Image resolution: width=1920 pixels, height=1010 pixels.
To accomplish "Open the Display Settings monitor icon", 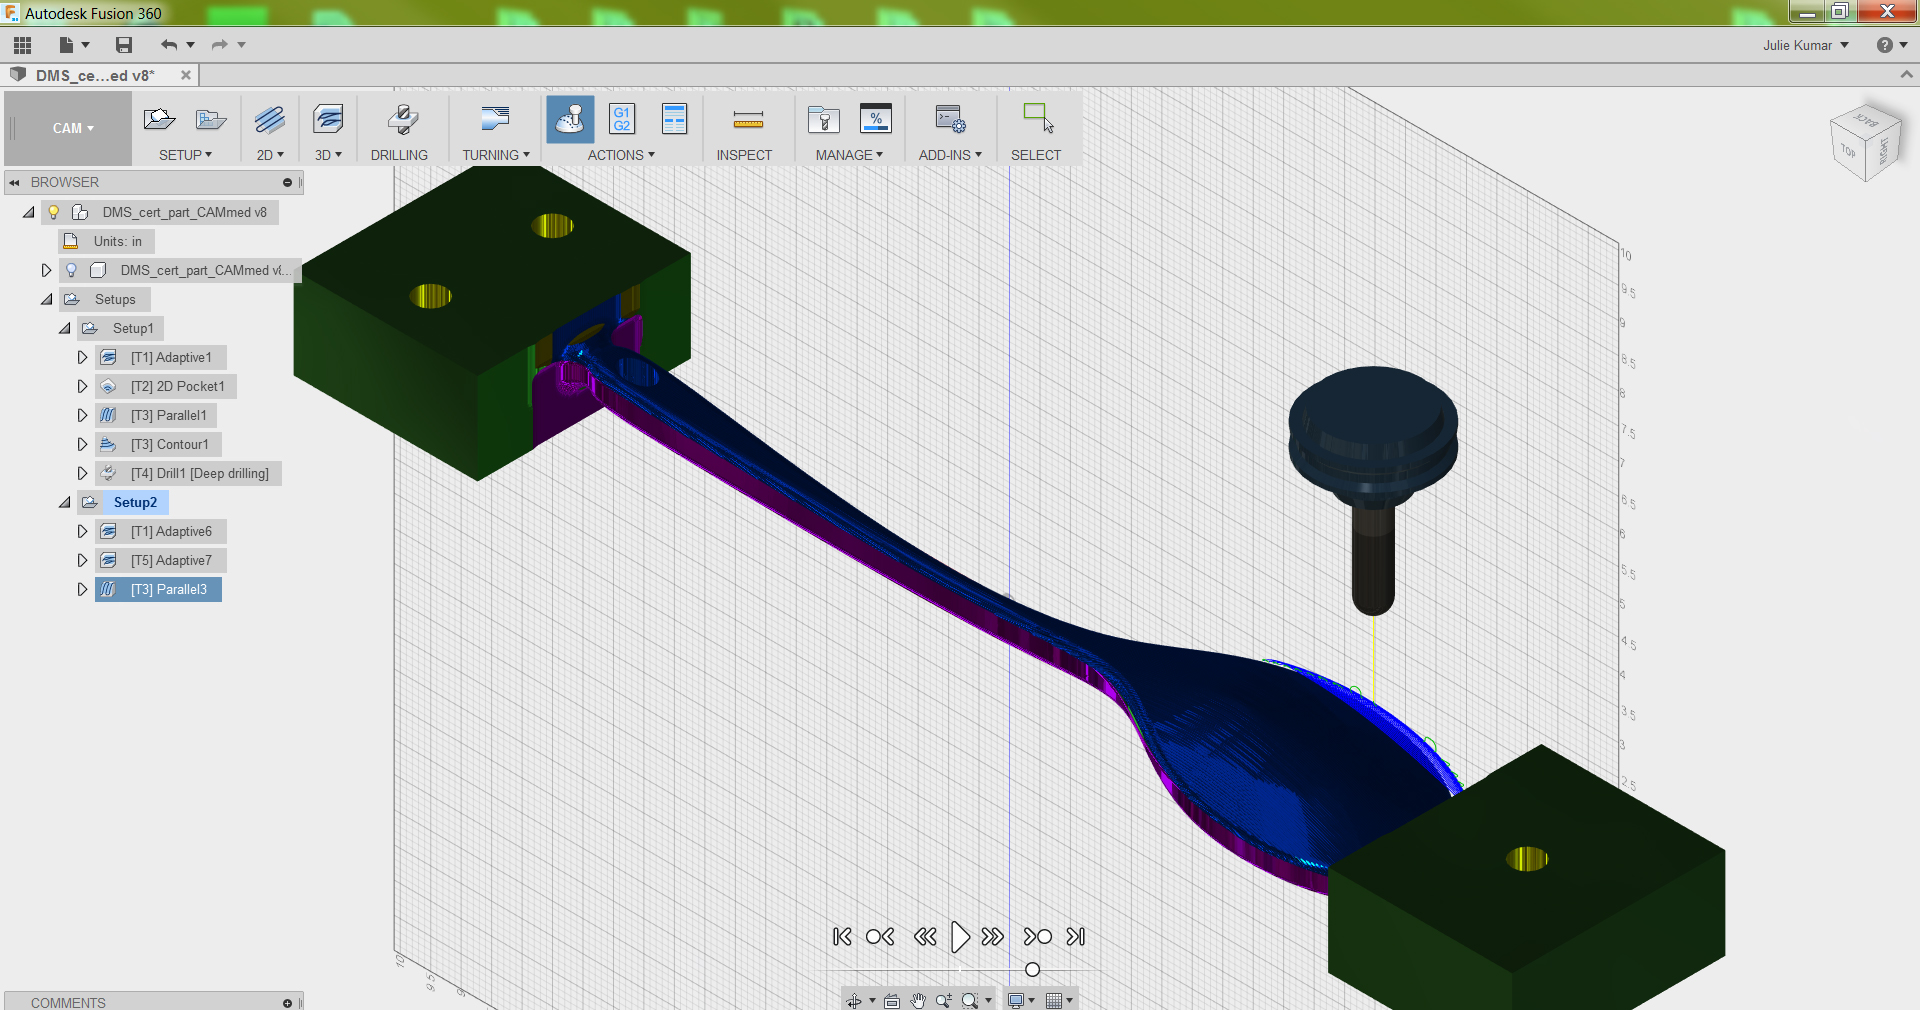I will click(1016, 1000).
